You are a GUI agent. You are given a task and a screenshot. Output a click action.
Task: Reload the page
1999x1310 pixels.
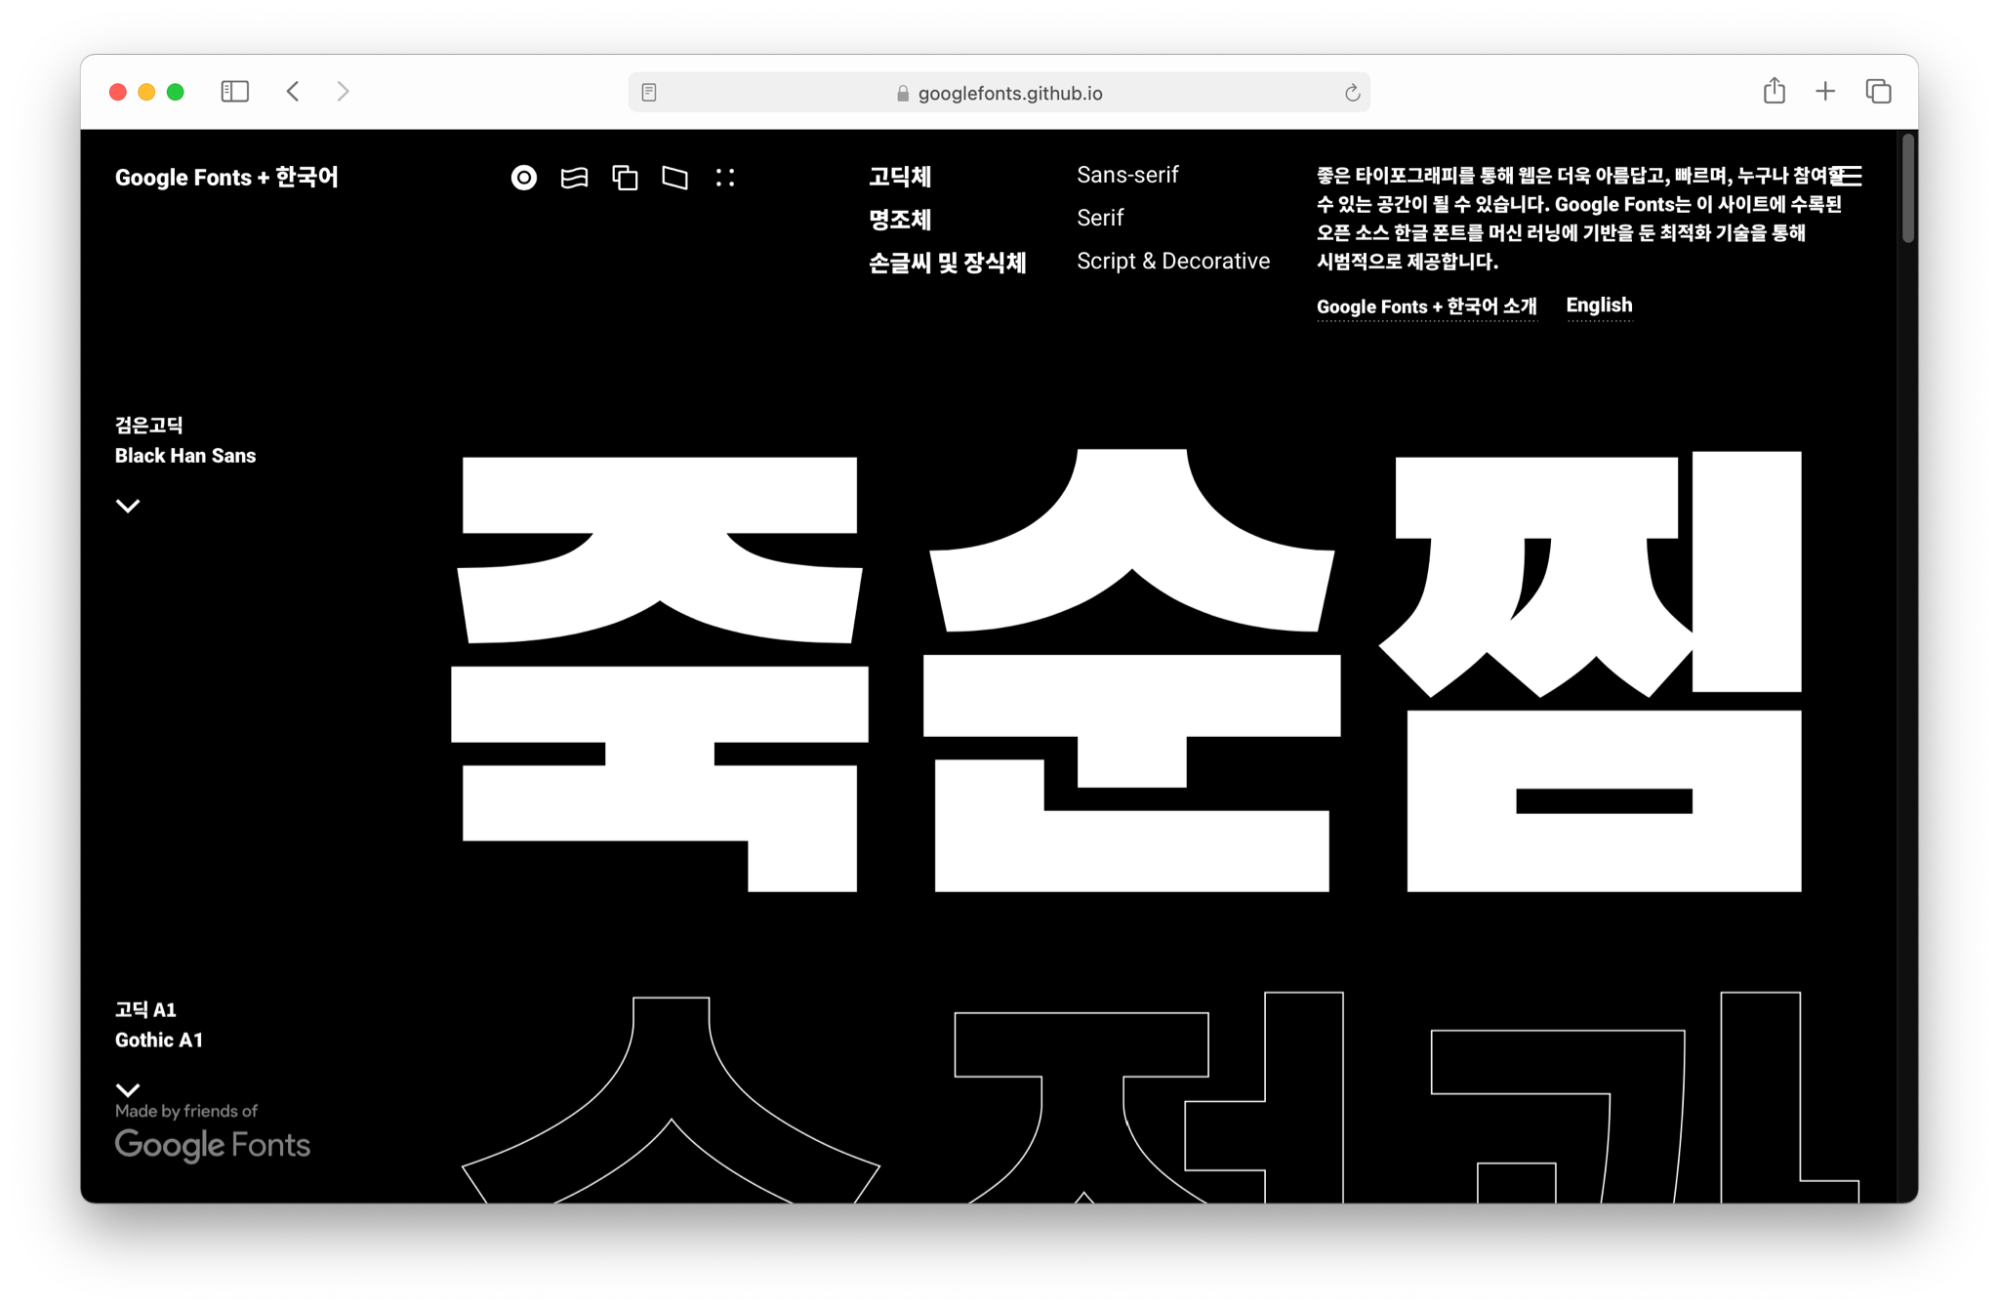point(1352,93)
